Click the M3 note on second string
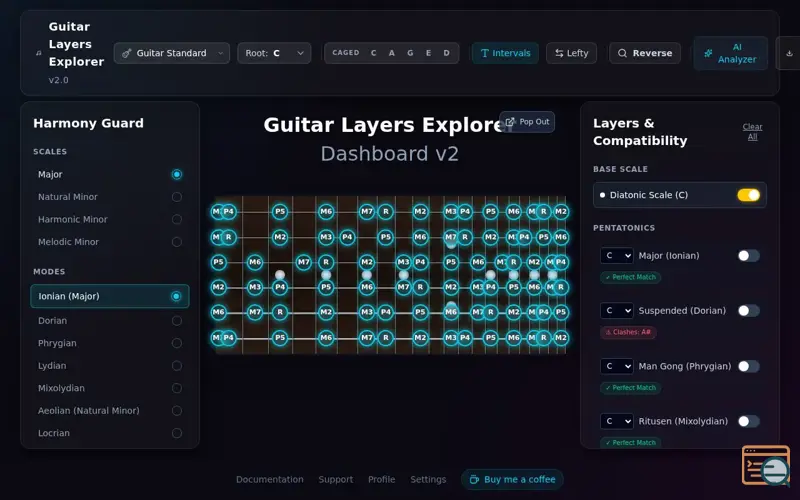The height and width of the screenshot is (500, 800). tap(326, 237)
